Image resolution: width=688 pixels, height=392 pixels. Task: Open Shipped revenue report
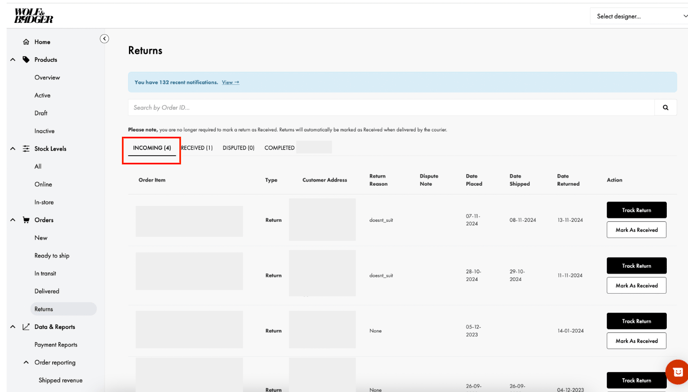pyautogui.click(x=60, y=380)
